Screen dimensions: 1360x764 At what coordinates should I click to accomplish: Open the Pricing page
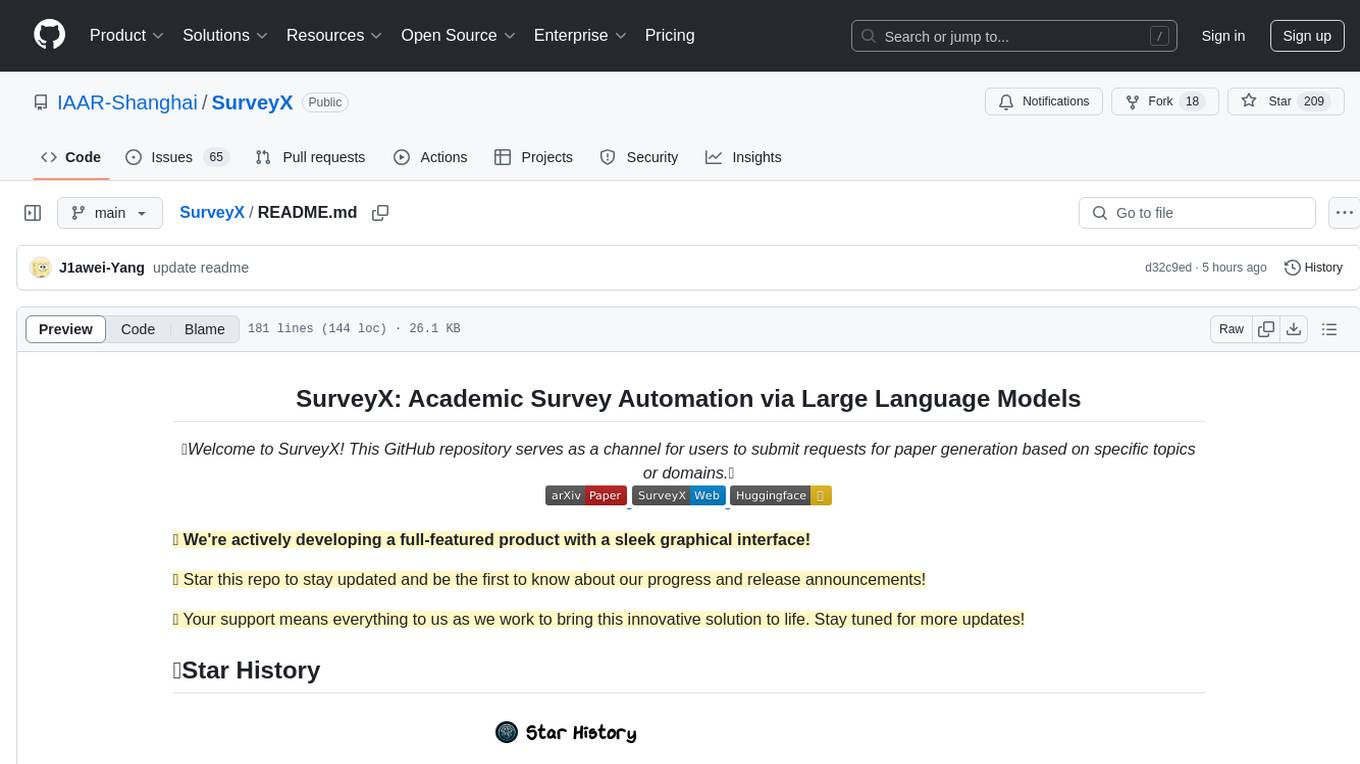tap(670, 35)
